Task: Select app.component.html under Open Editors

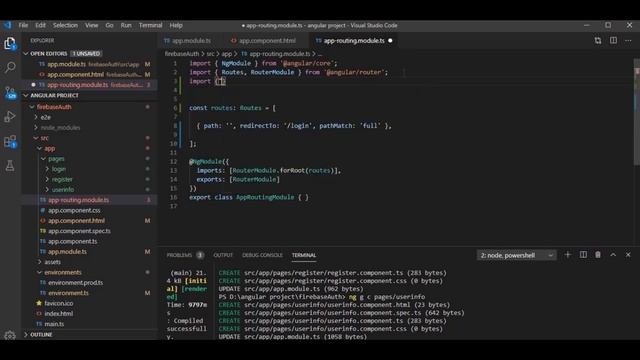Action: pyautogui.click(x=89, y=75)
